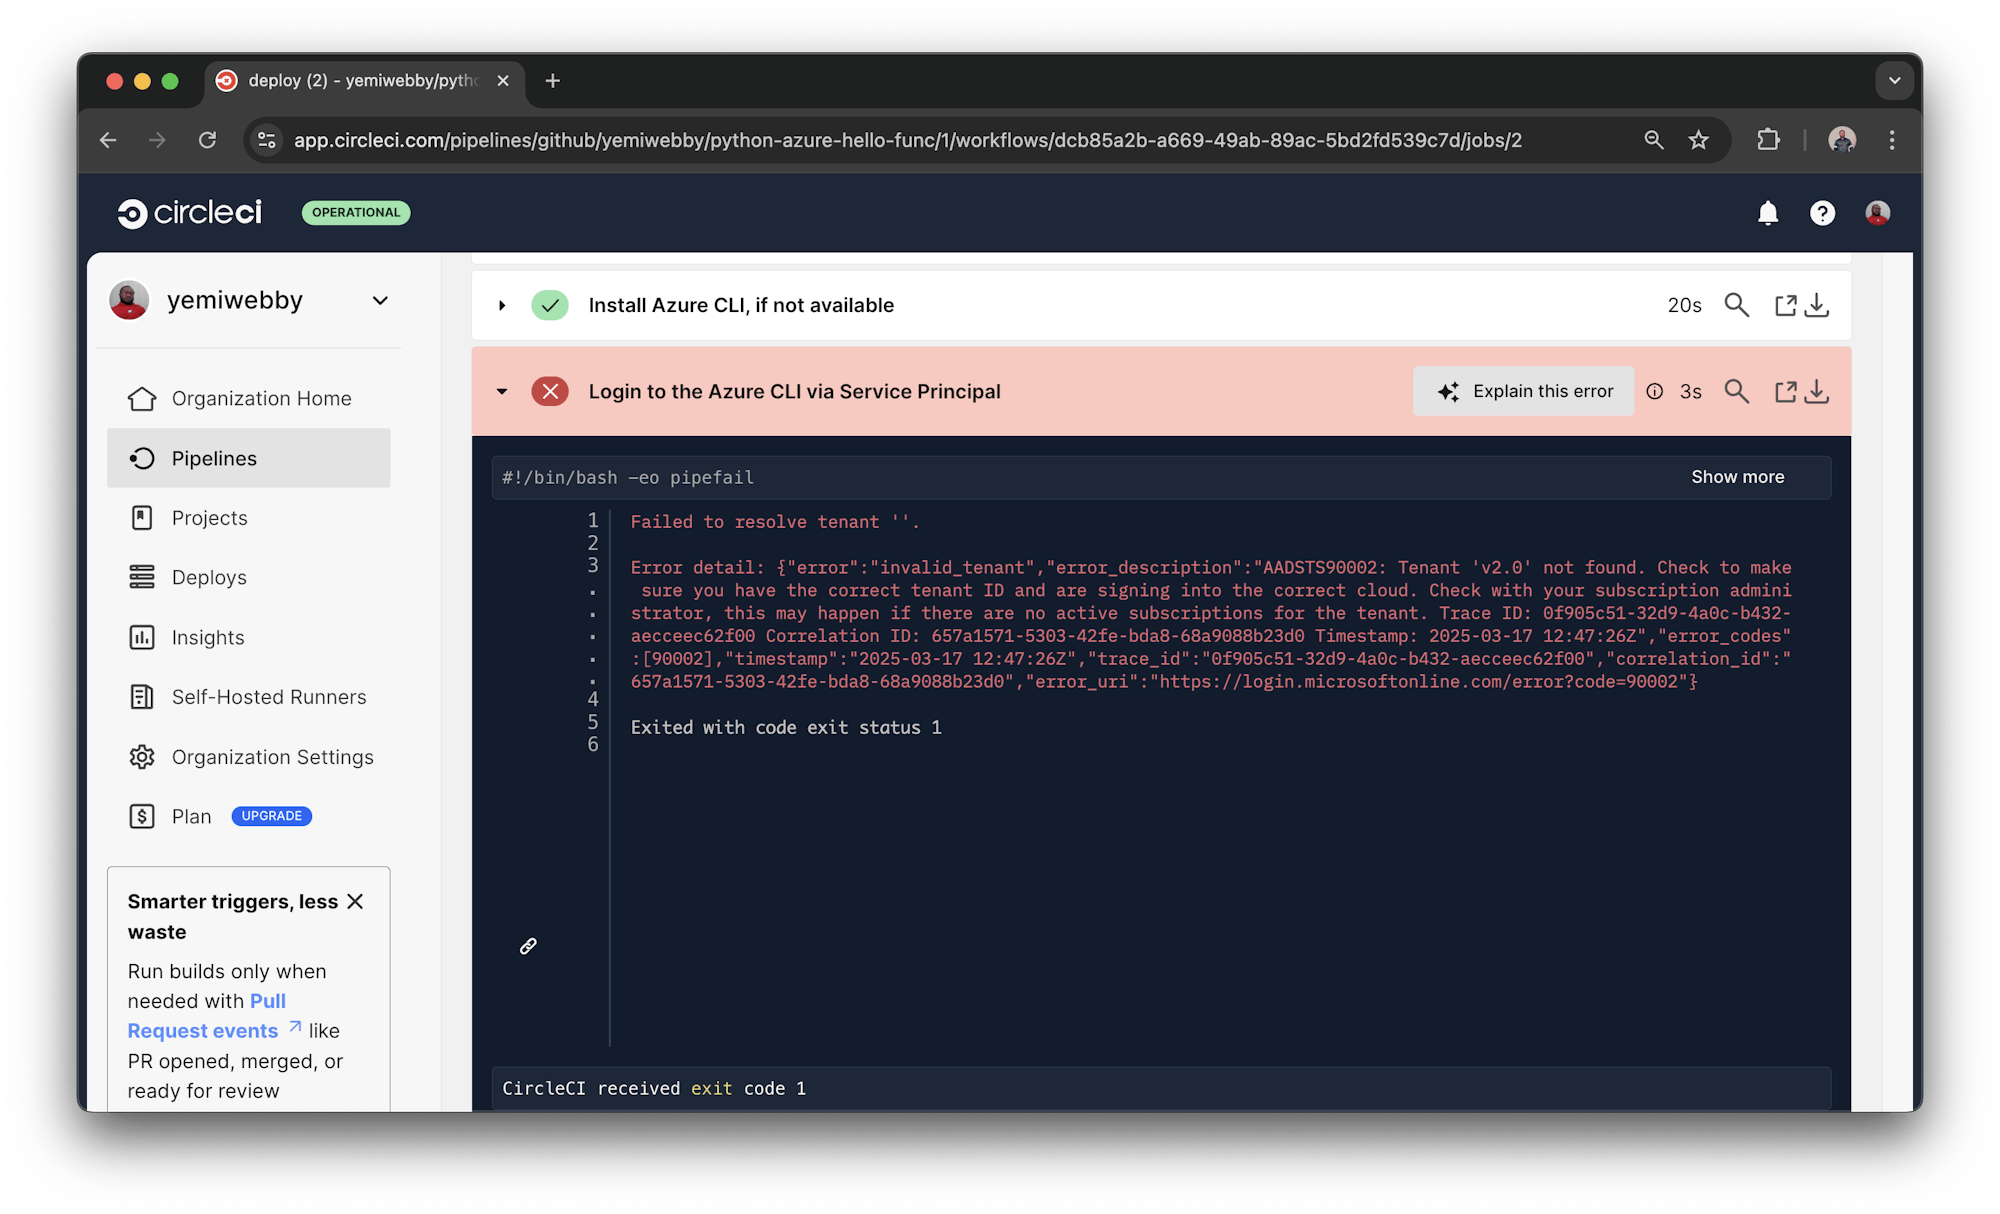Open Self-Hosted Runners page

tap(268, 696)
